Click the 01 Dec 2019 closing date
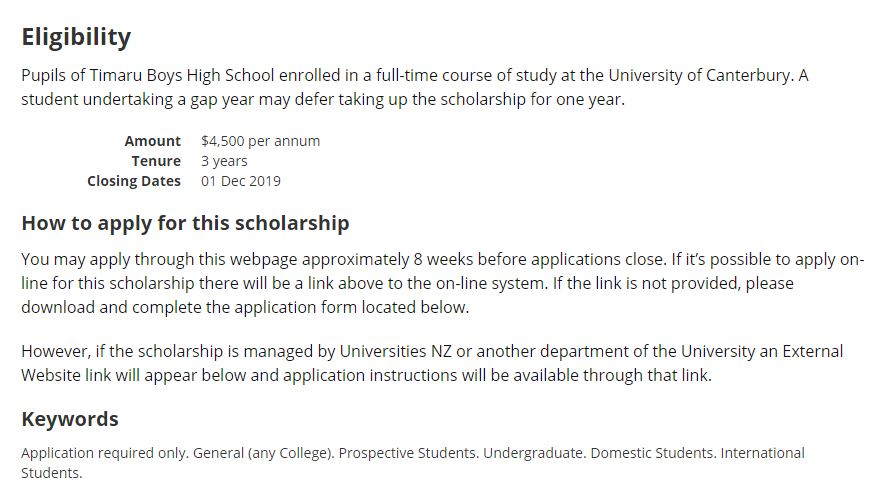The image size is (896, 487). coord(241,181)
